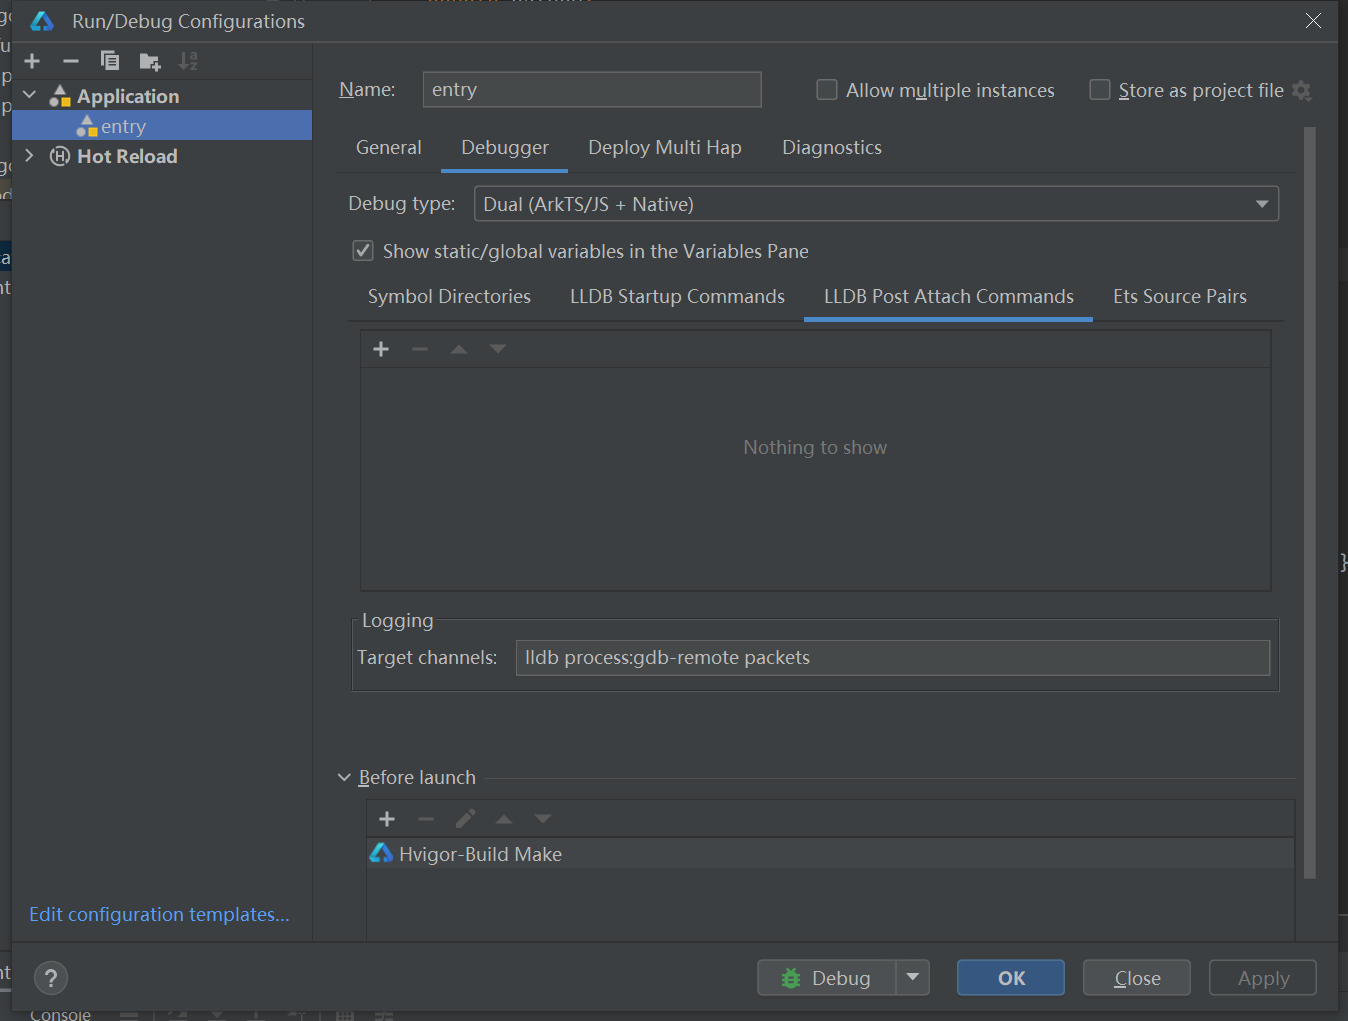Confirm with the OK button
Image resolution: width=1348 pixels, height=1021 pixels.
pyautogui.click(x=1011, y=977)
